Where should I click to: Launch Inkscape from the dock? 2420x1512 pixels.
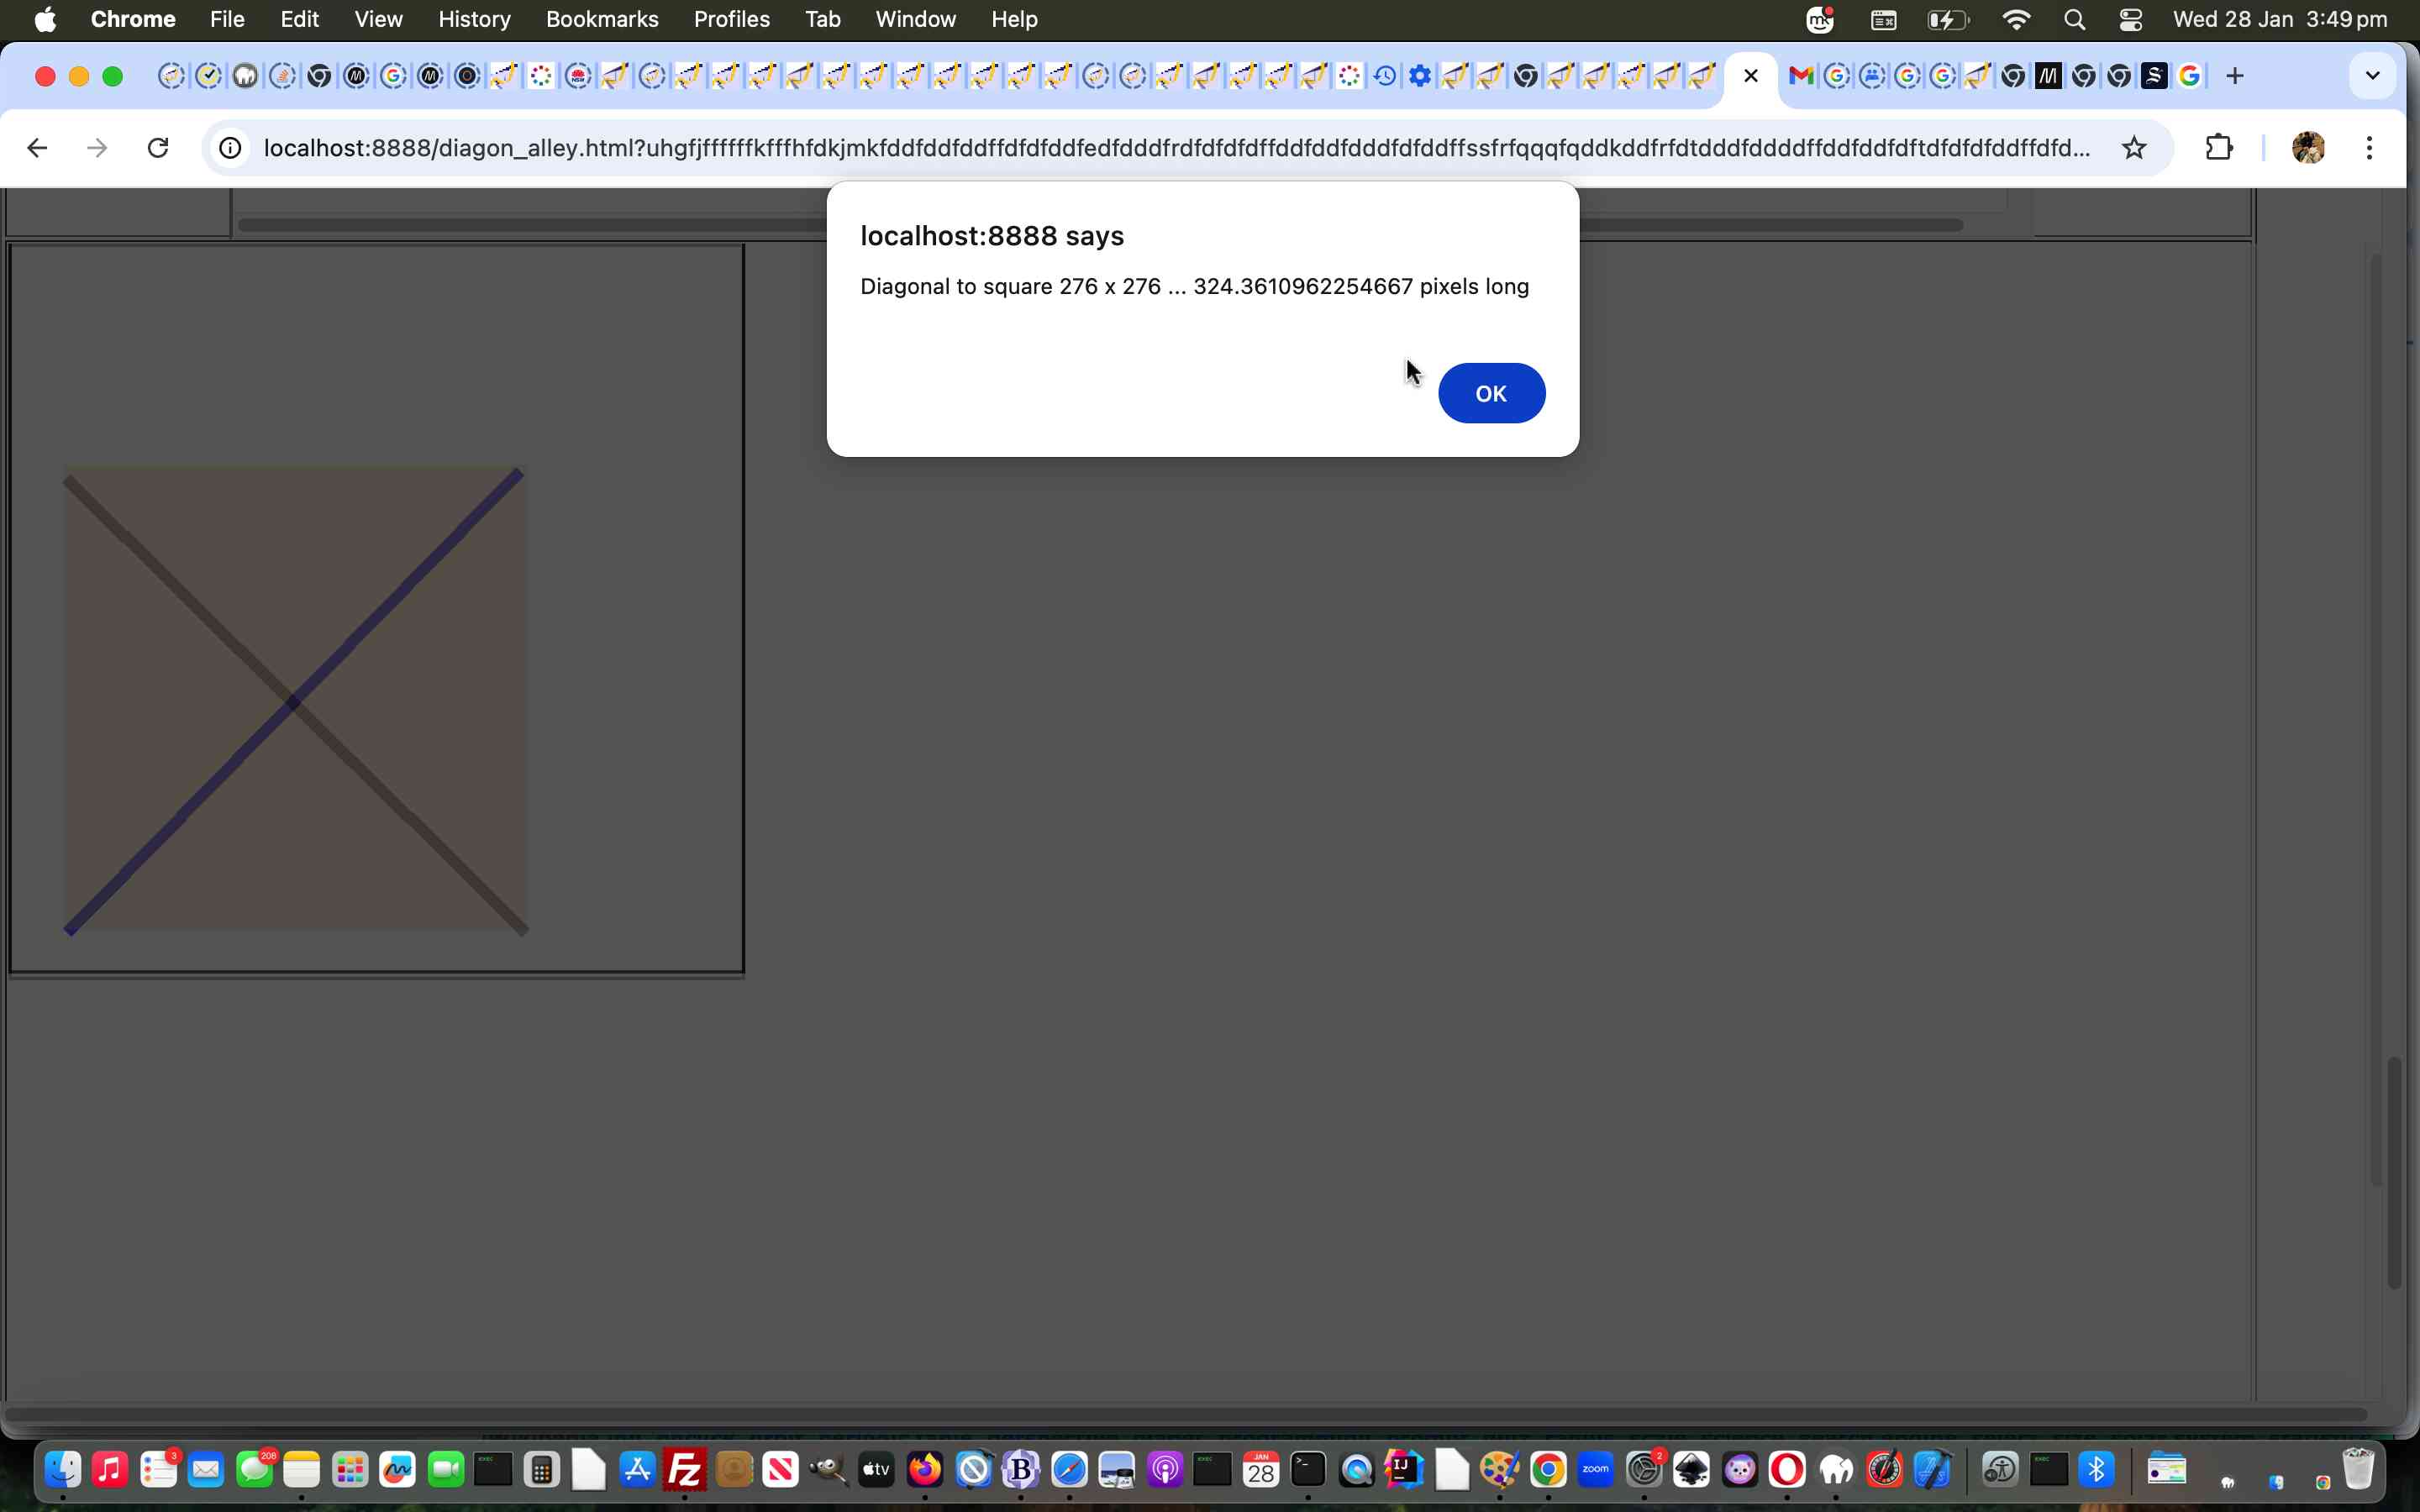tap(1692, 1468)
